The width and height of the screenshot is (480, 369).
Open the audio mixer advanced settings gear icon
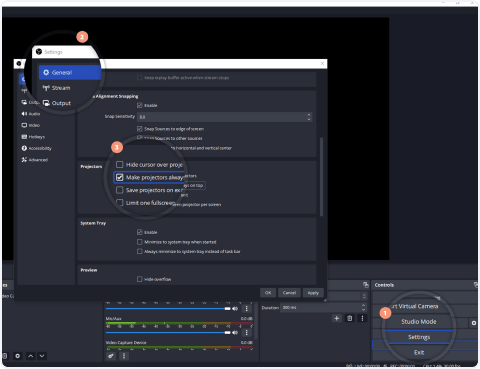click(111, 356)
